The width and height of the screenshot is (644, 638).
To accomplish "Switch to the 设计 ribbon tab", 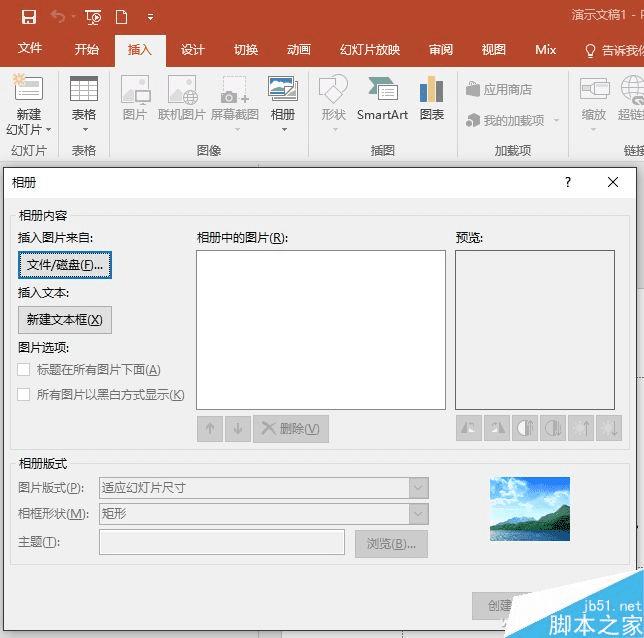I will click(x=193, y=50).
